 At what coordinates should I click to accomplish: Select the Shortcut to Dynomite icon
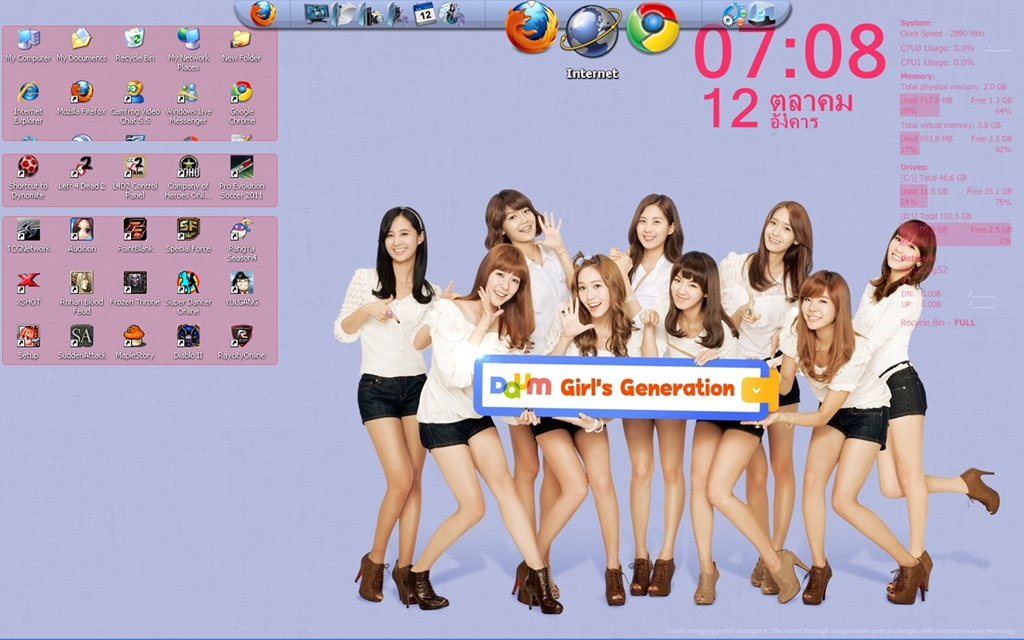tap(28, 177)
